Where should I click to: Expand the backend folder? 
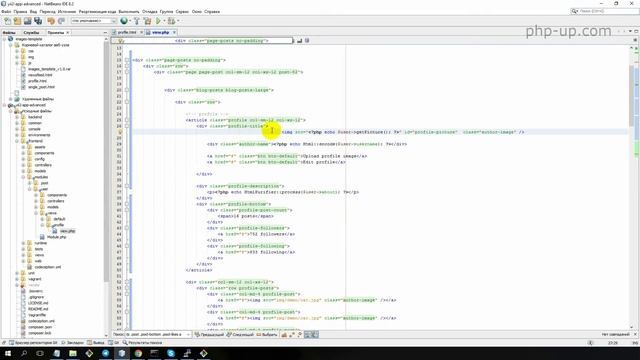click(17, 117)
